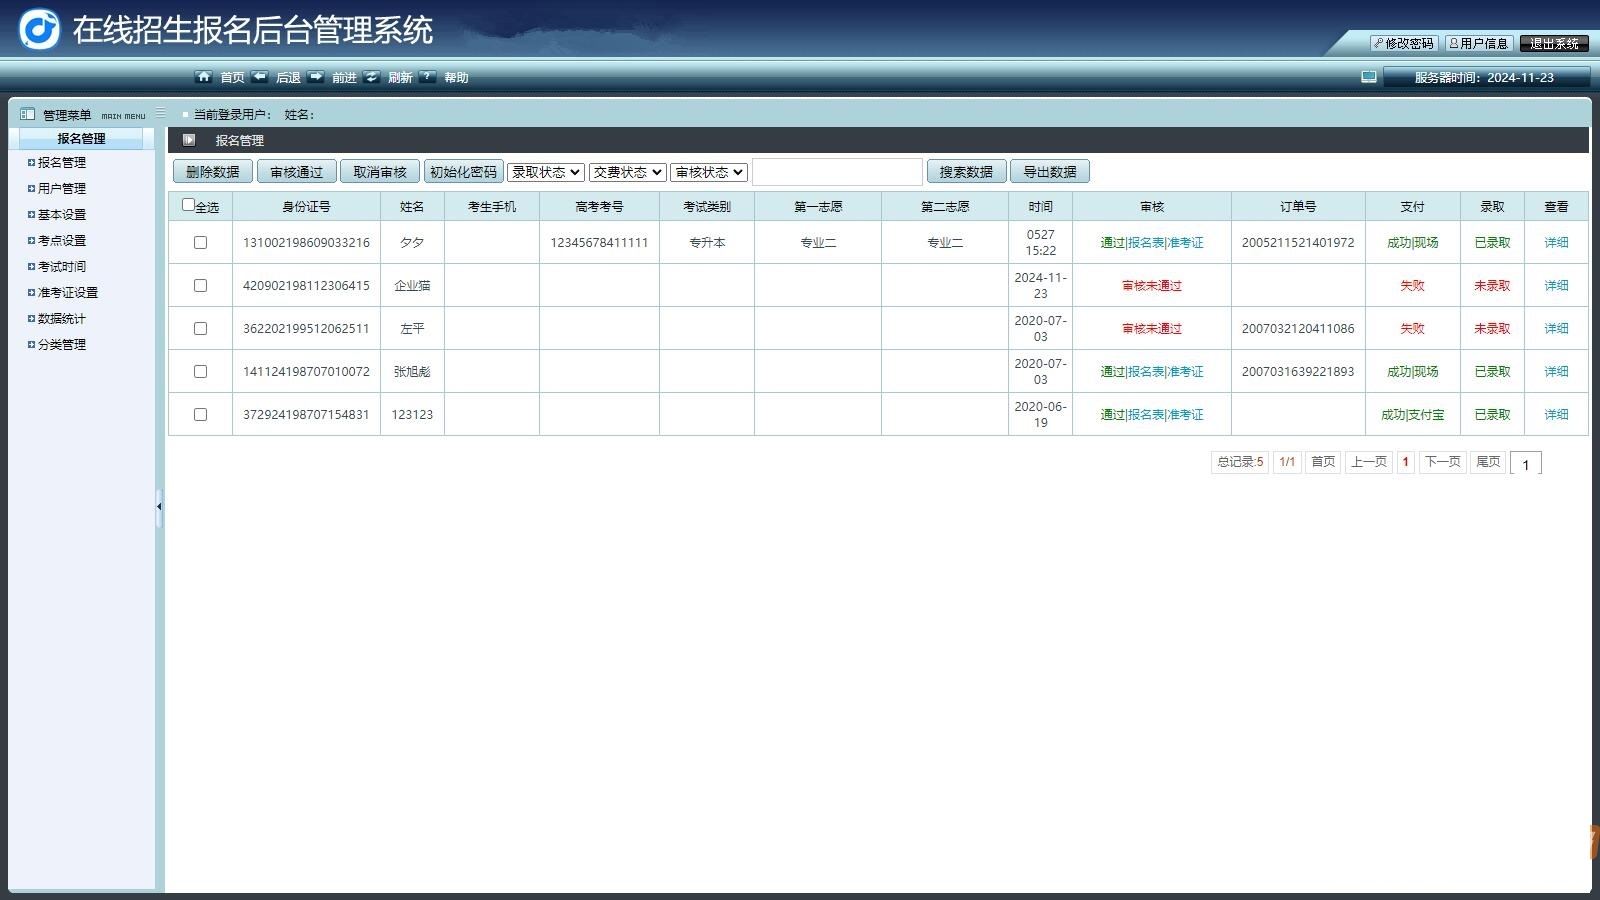1600x900 pixels.
Task: Enable the 全选 select-all checkbox
Action: 188,202
